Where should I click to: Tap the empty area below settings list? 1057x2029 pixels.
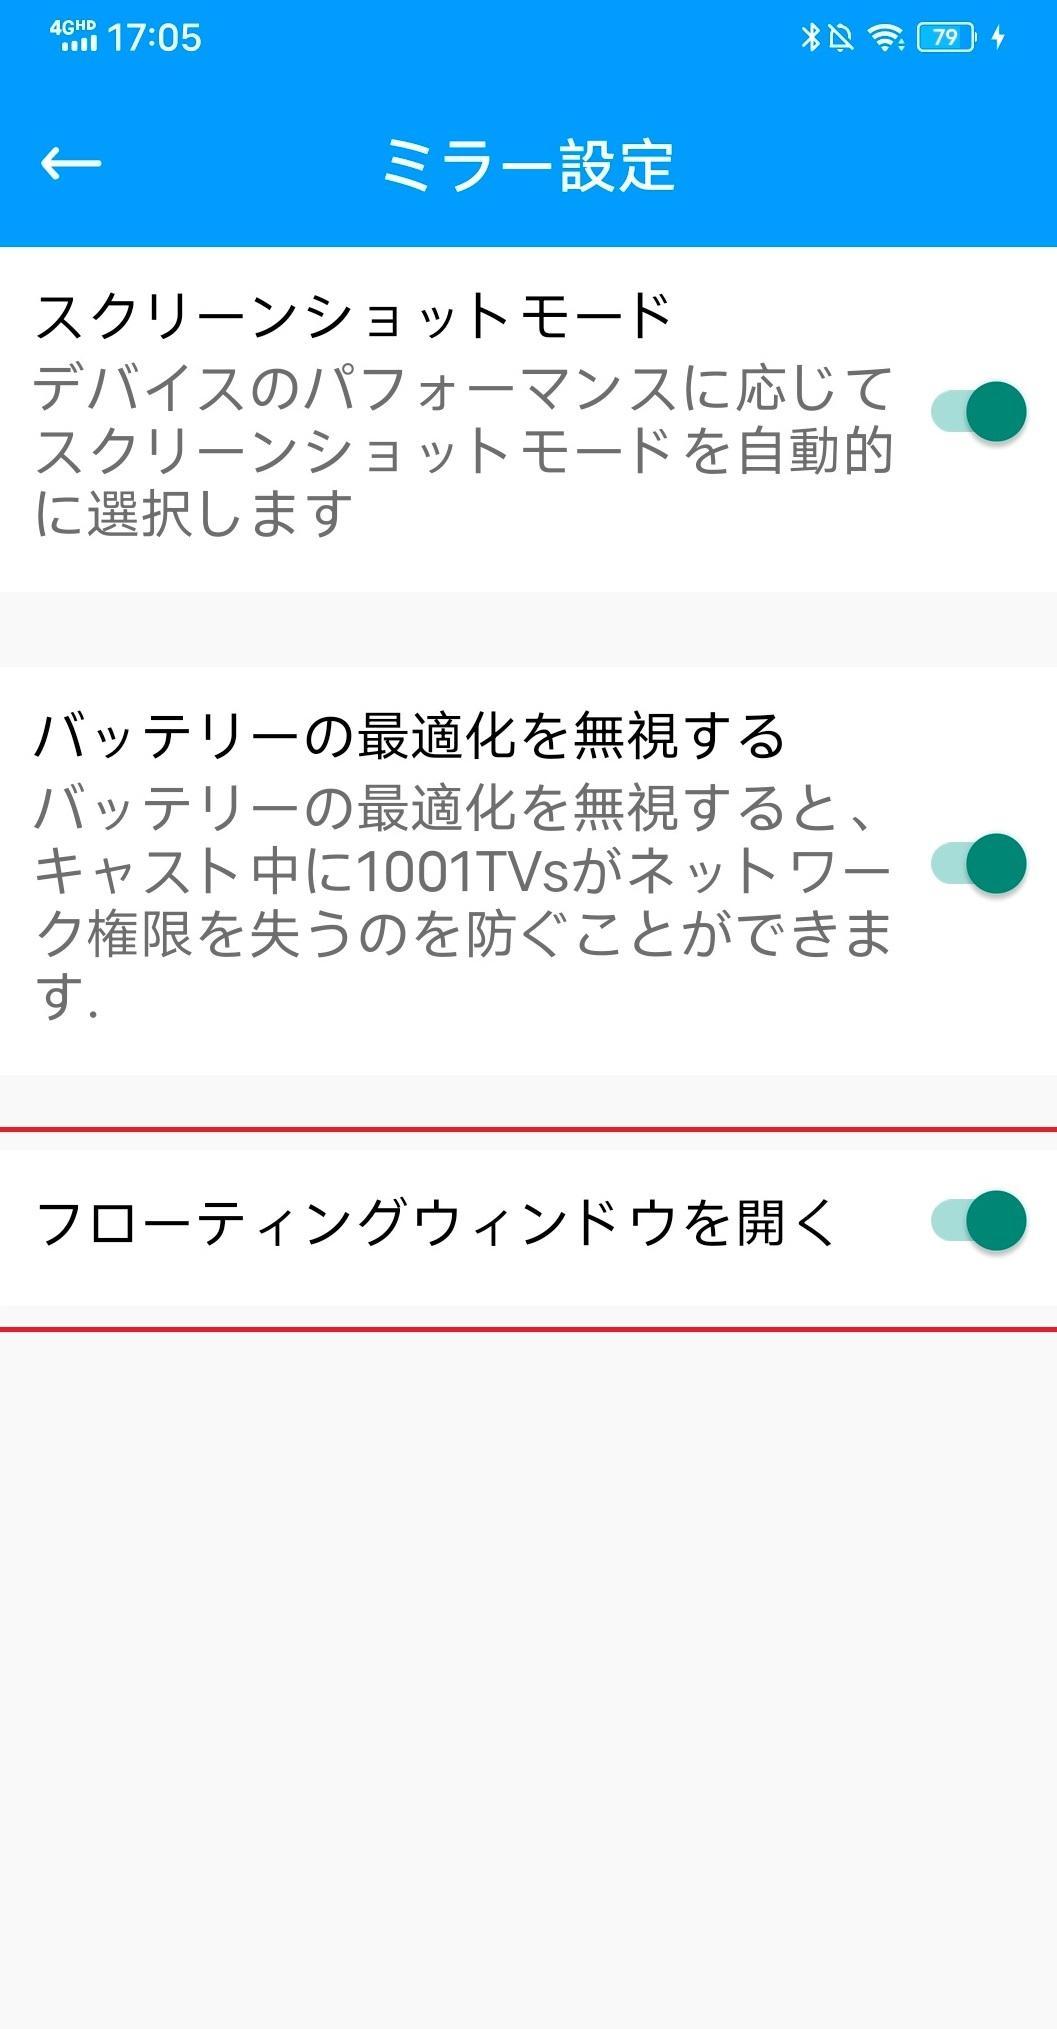point(528,1680)
